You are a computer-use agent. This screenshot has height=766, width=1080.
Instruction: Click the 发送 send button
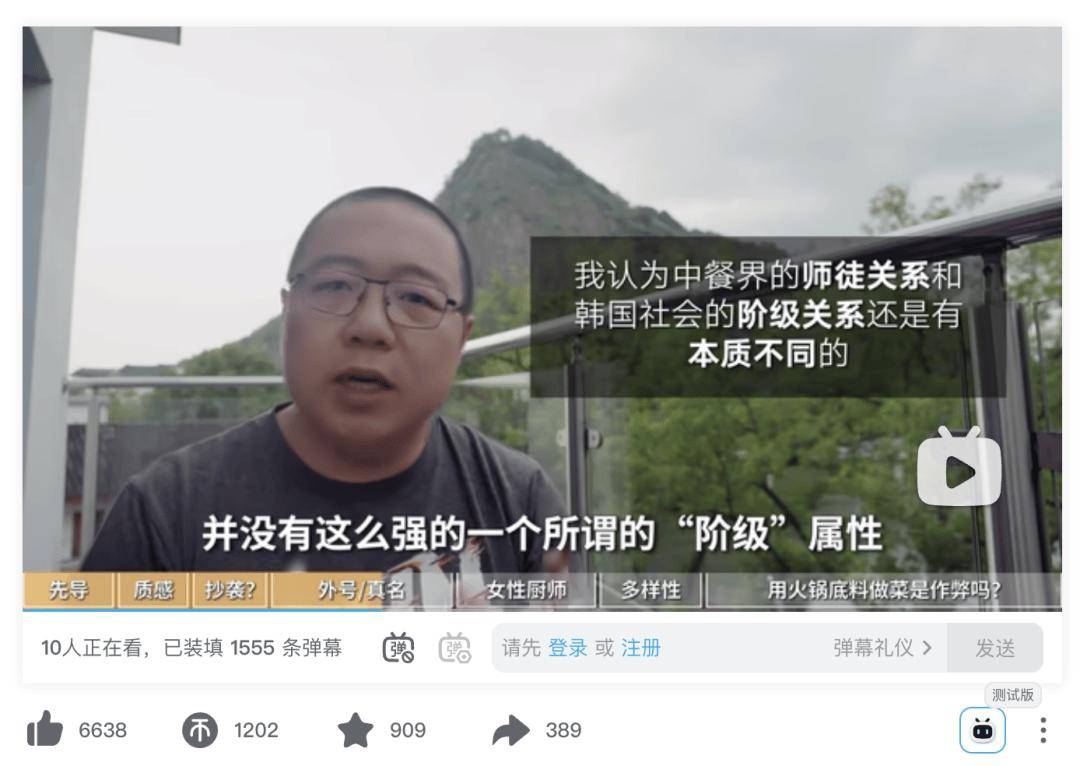(995, 648)
